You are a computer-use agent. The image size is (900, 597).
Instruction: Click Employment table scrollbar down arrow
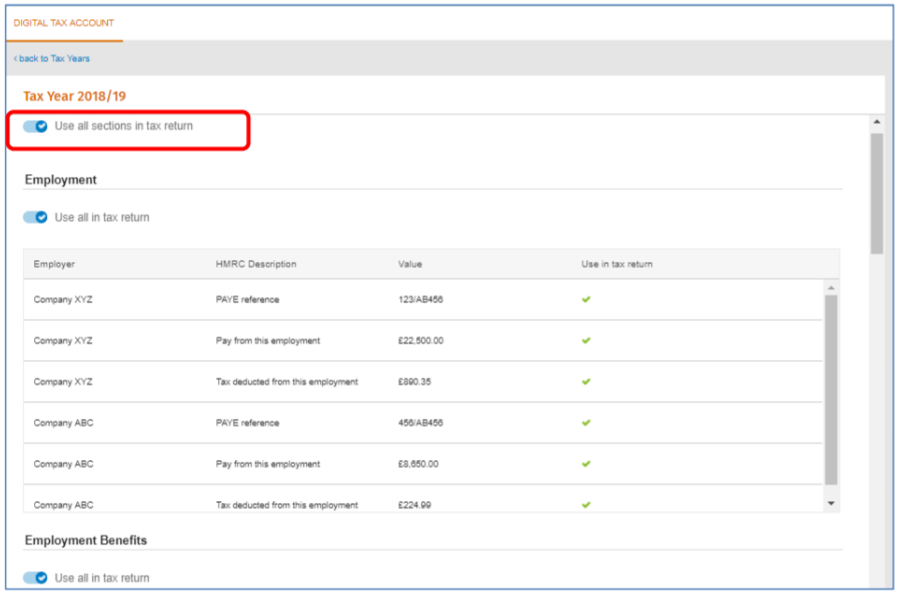coord(831,503)
